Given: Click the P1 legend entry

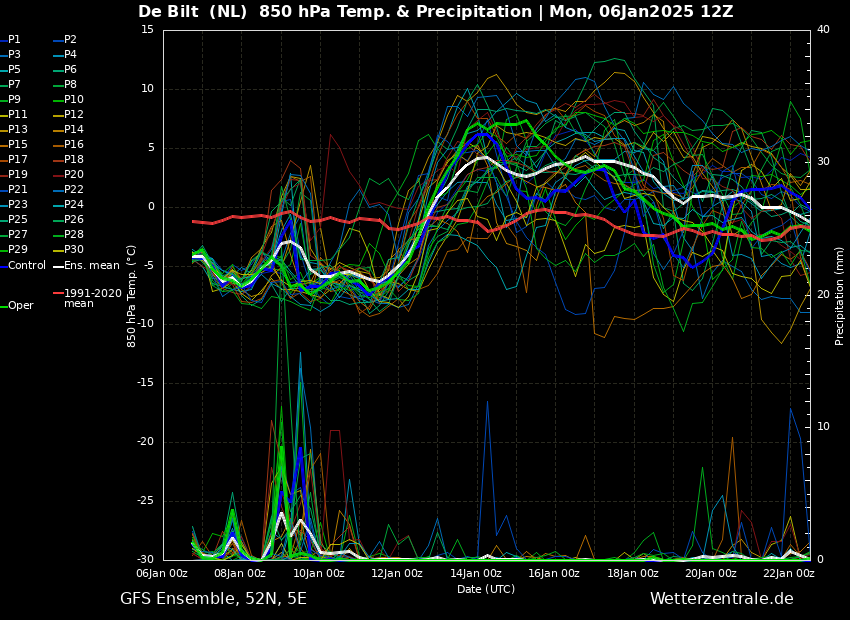Looking at the screenshot, I should [x=10, y=40].
